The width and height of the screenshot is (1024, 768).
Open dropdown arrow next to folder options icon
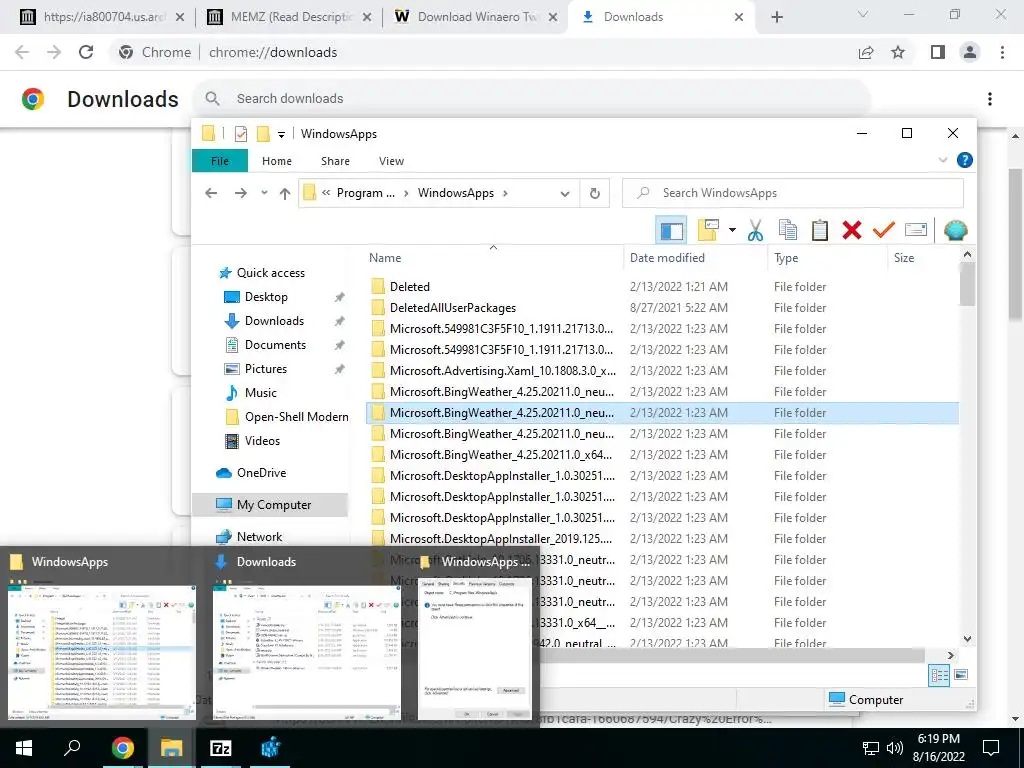click(732, 230)
